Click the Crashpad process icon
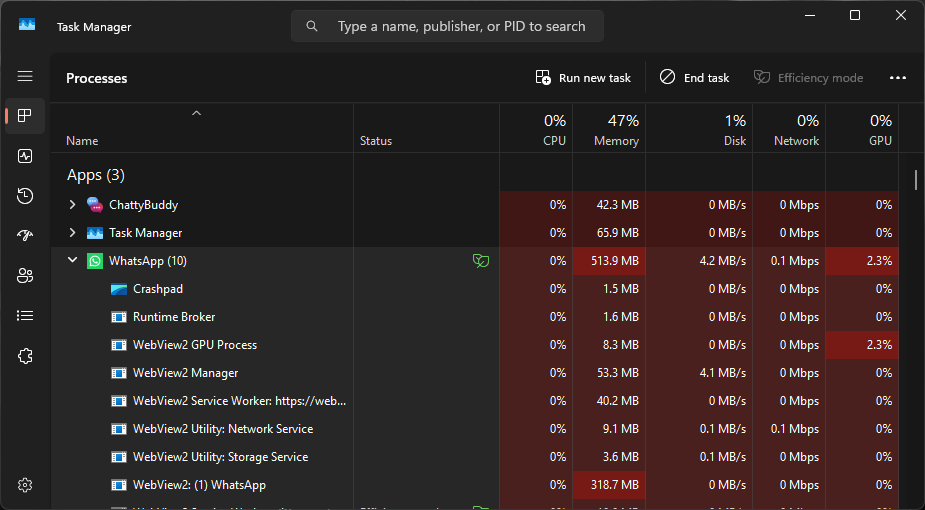925x510 pixels. [119, 289]
